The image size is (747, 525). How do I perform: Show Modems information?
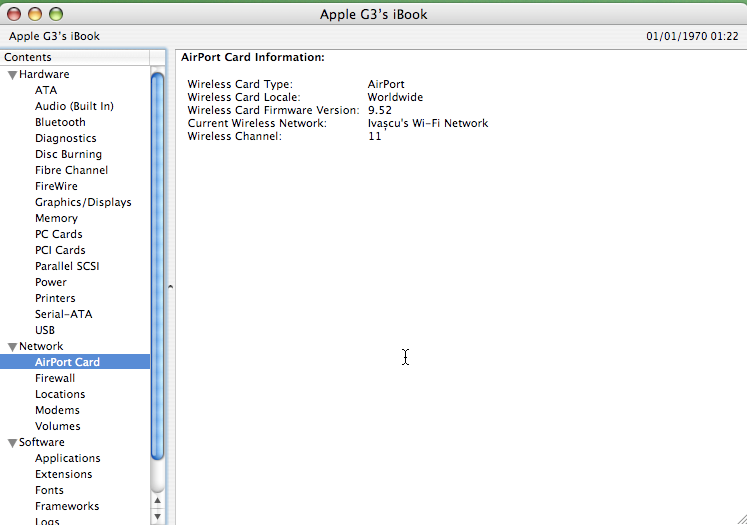57,410
